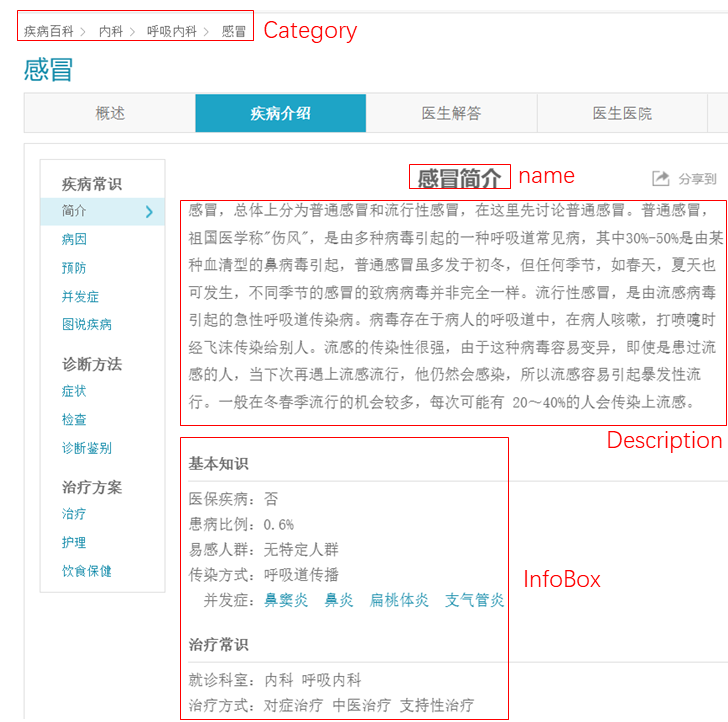The width and height of the screenshot is (728, 722).
Task: Click the 易感人群: 无特定人群 row
Action: point(264,550)
